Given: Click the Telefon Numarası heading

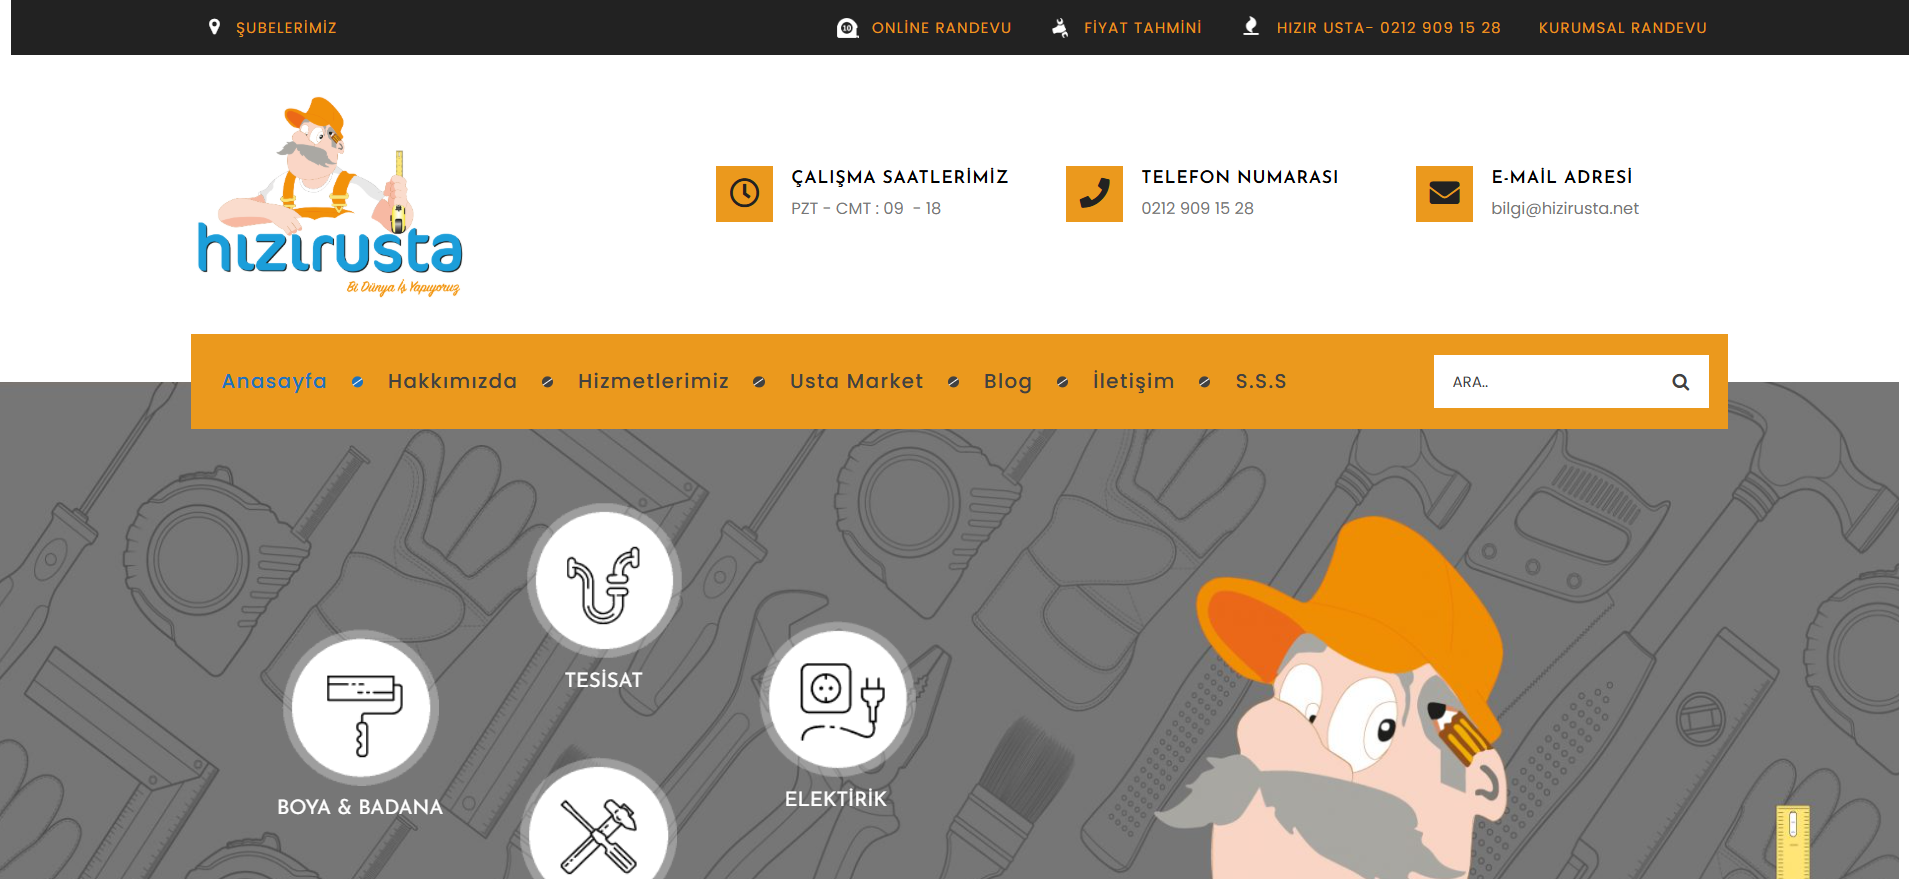Looking at the screenshot, I should pos(1240,177).
